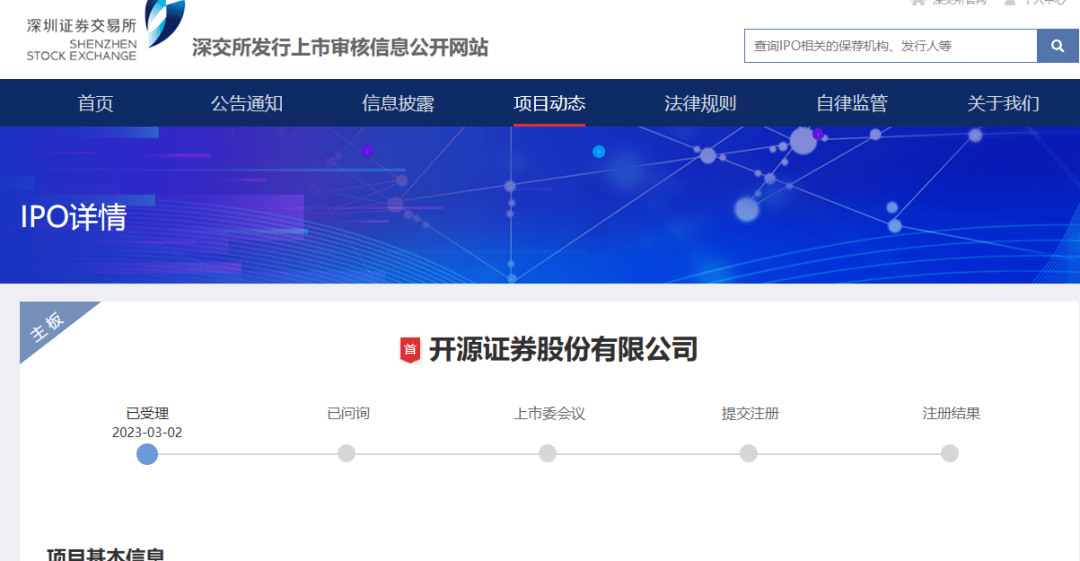Click the blue 已受理 progress dot
Viewport: 1080px width, 561px height.
click(x=147, y=454)
